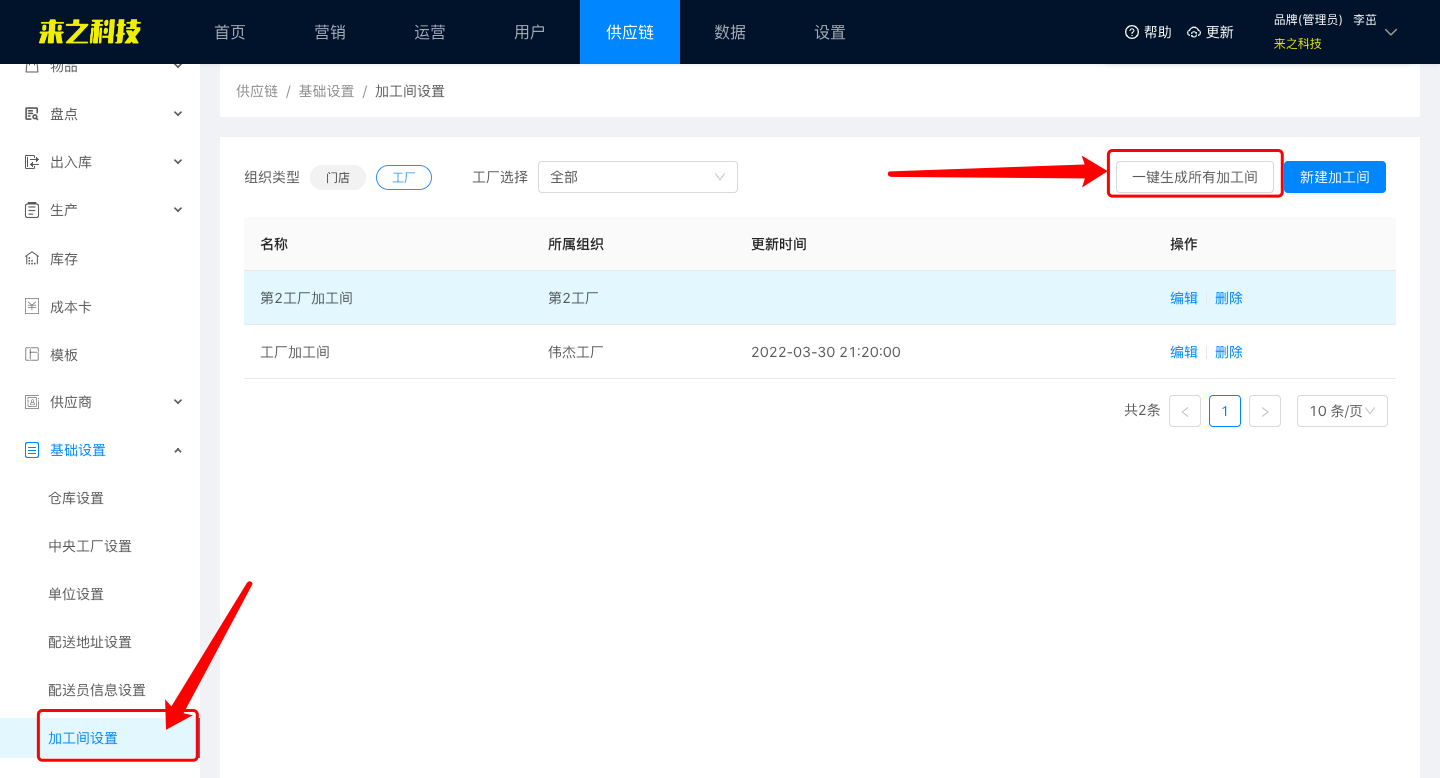
Task: Open 仓库设置 in sidebar
Action: 76,498
